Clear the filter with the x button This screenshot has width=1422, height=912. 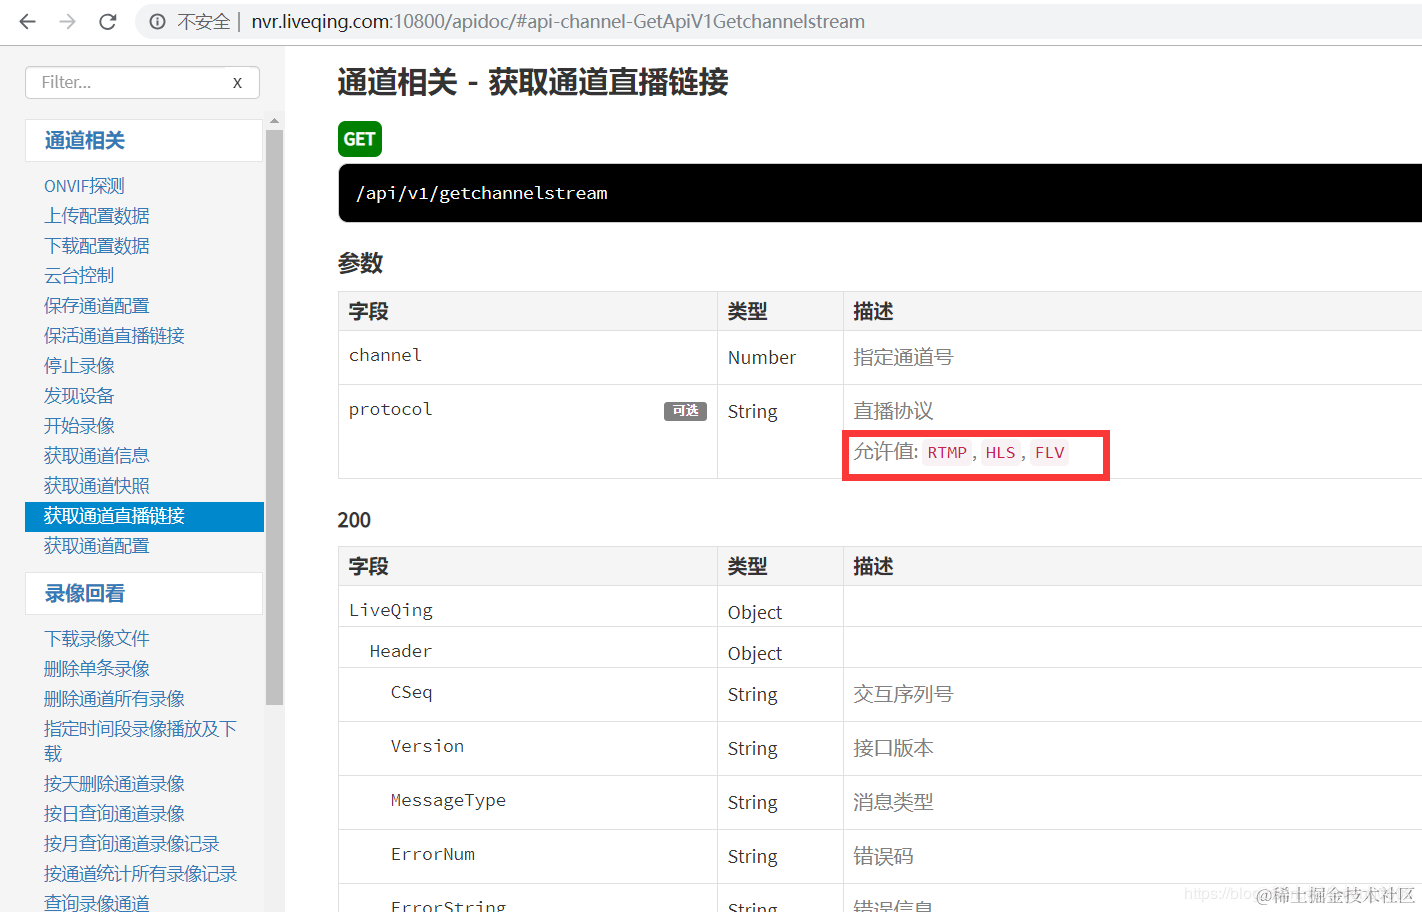237,82
